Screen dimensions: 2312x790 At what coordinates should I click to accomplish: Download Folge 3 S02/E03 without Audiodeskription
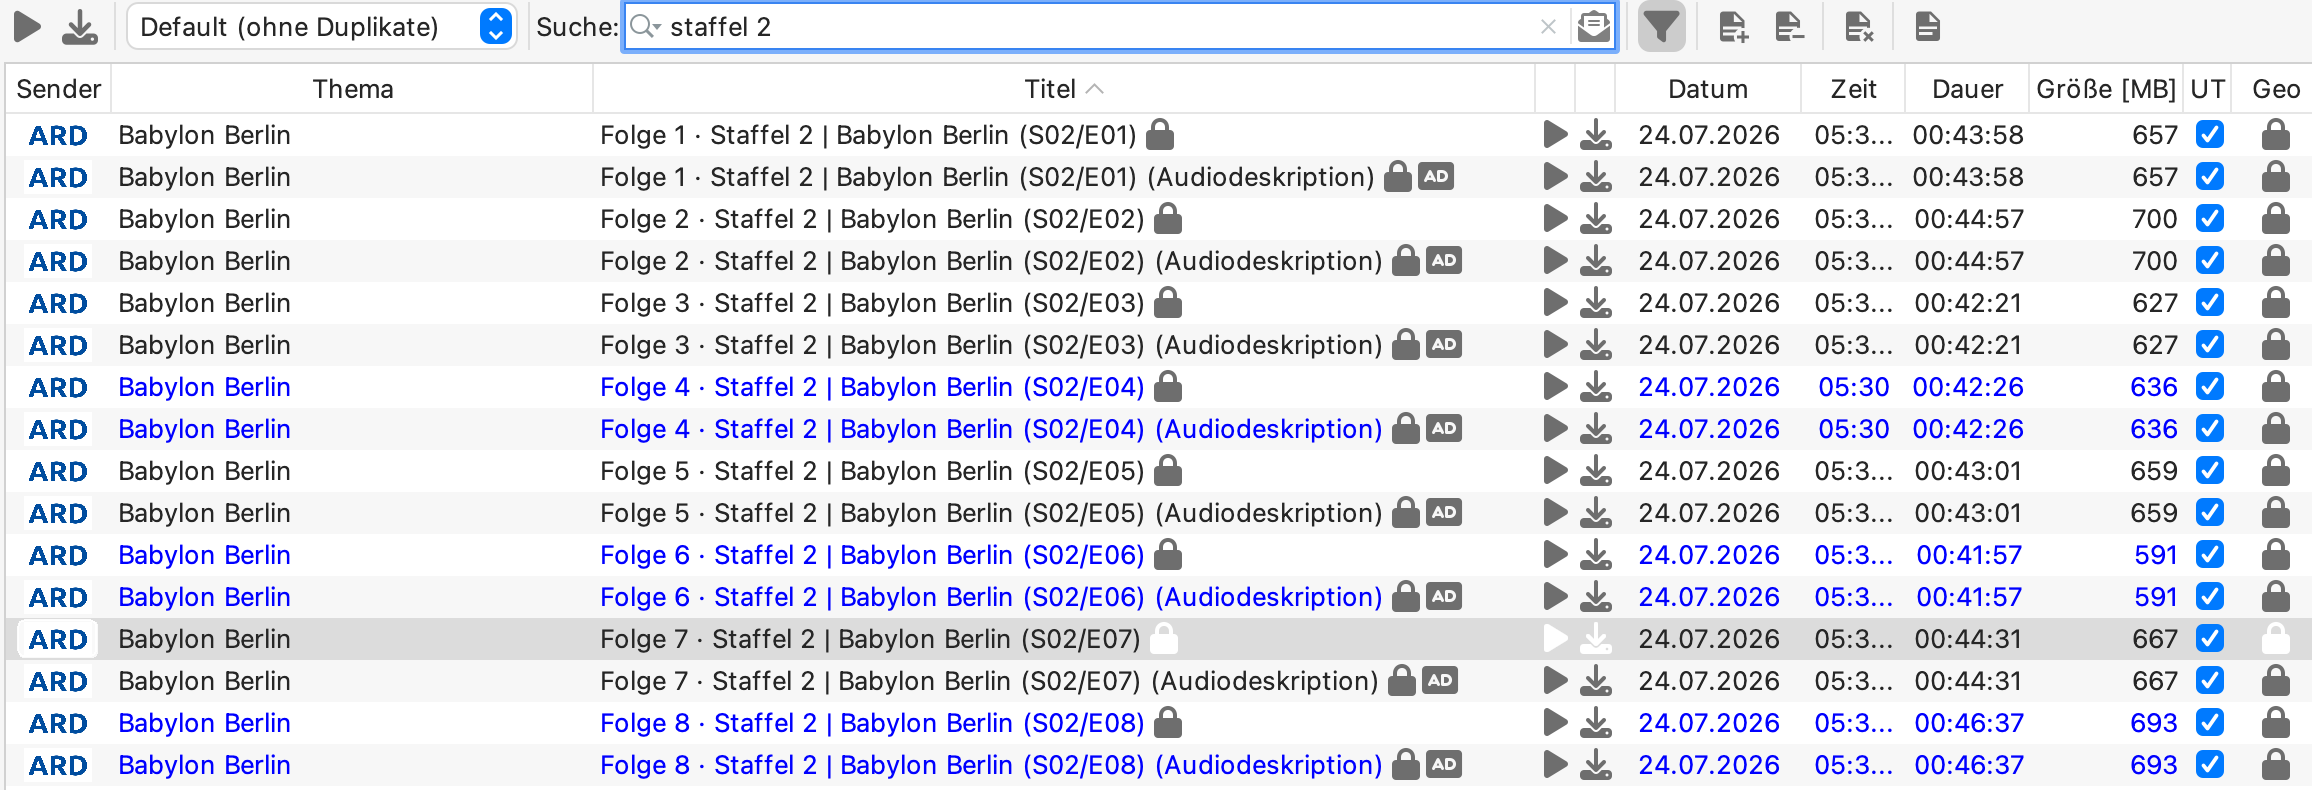coord(1596,302)
